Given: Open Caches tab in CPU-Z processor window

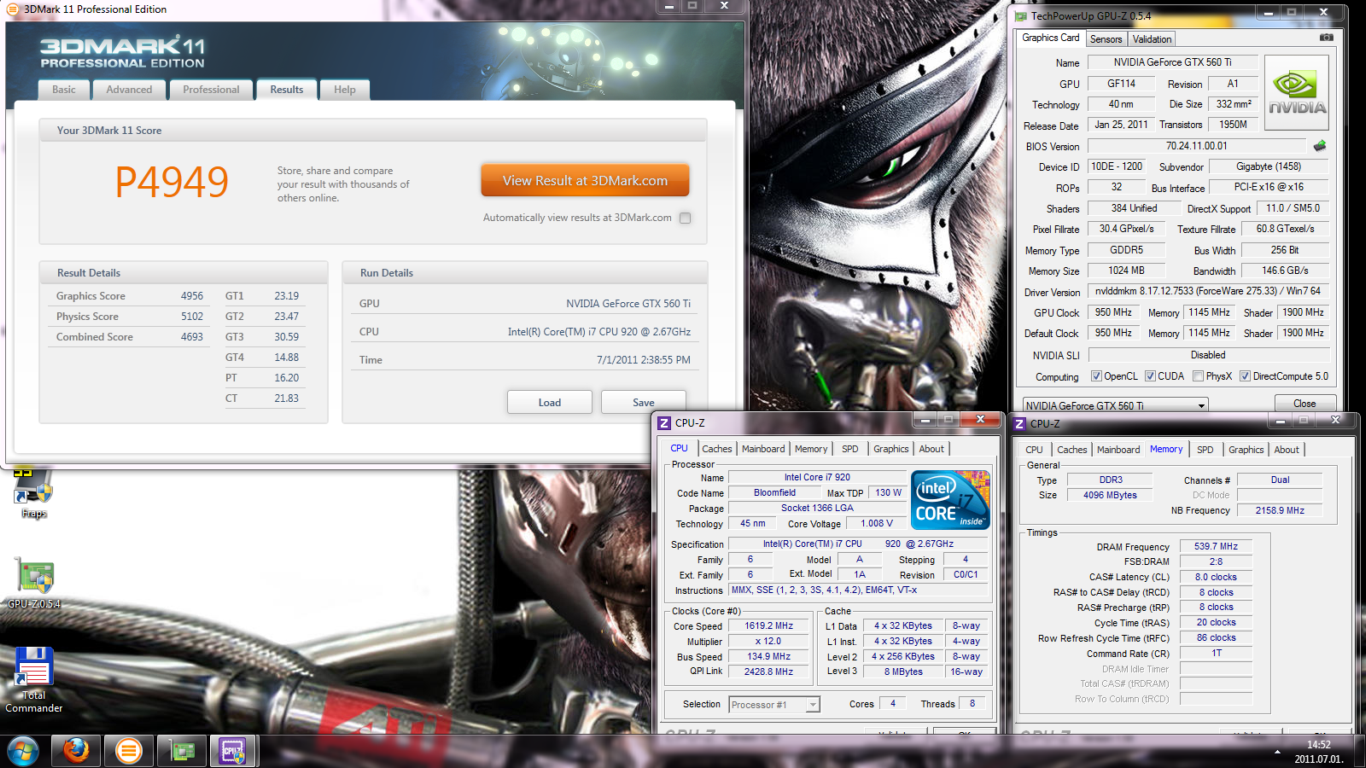Looking at the screenshot, I should tap(717, 449).
